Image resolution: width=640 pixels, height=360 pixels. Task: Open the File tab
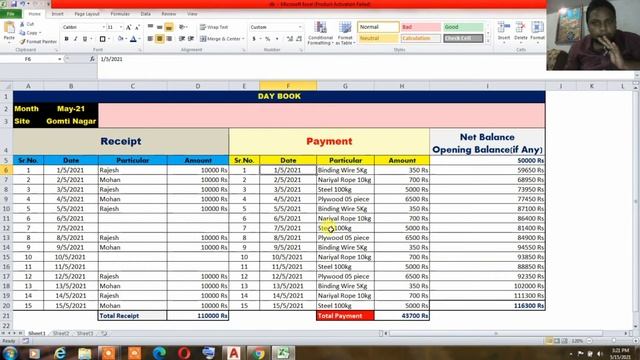[11, 14]
